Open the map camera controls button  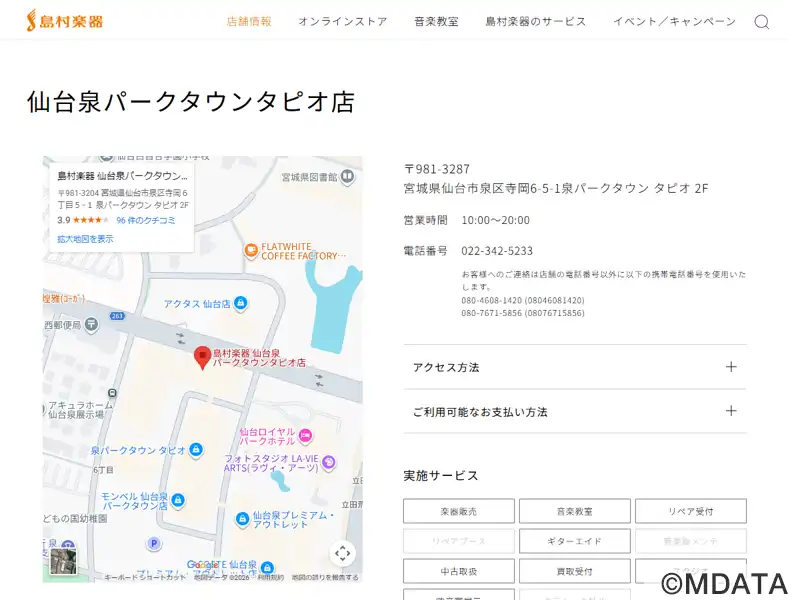(343, 553)
